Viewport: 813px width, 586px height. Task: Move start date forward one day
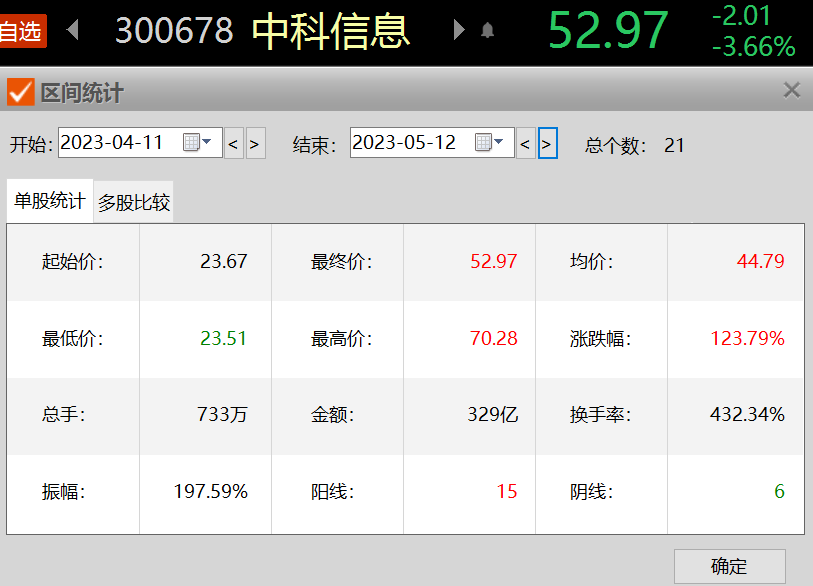pyautogui.click(x=255, y=143)
